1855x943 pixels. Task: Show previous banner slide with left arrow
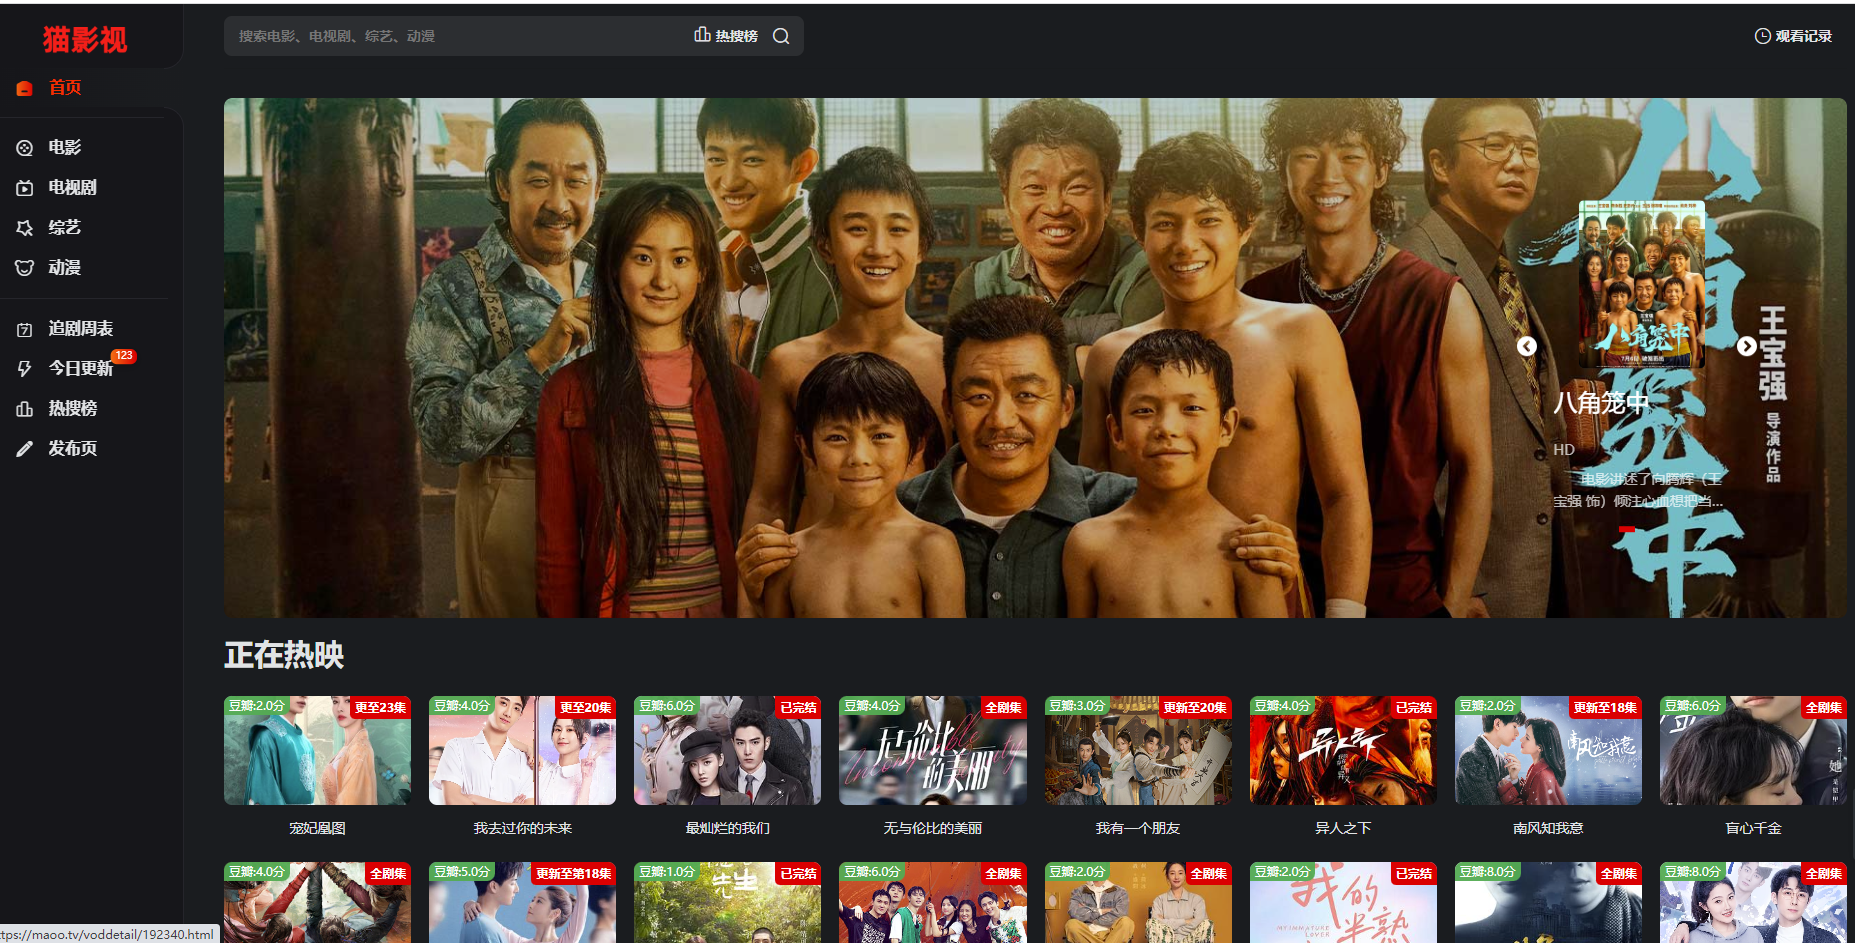tap(1526, 346)
